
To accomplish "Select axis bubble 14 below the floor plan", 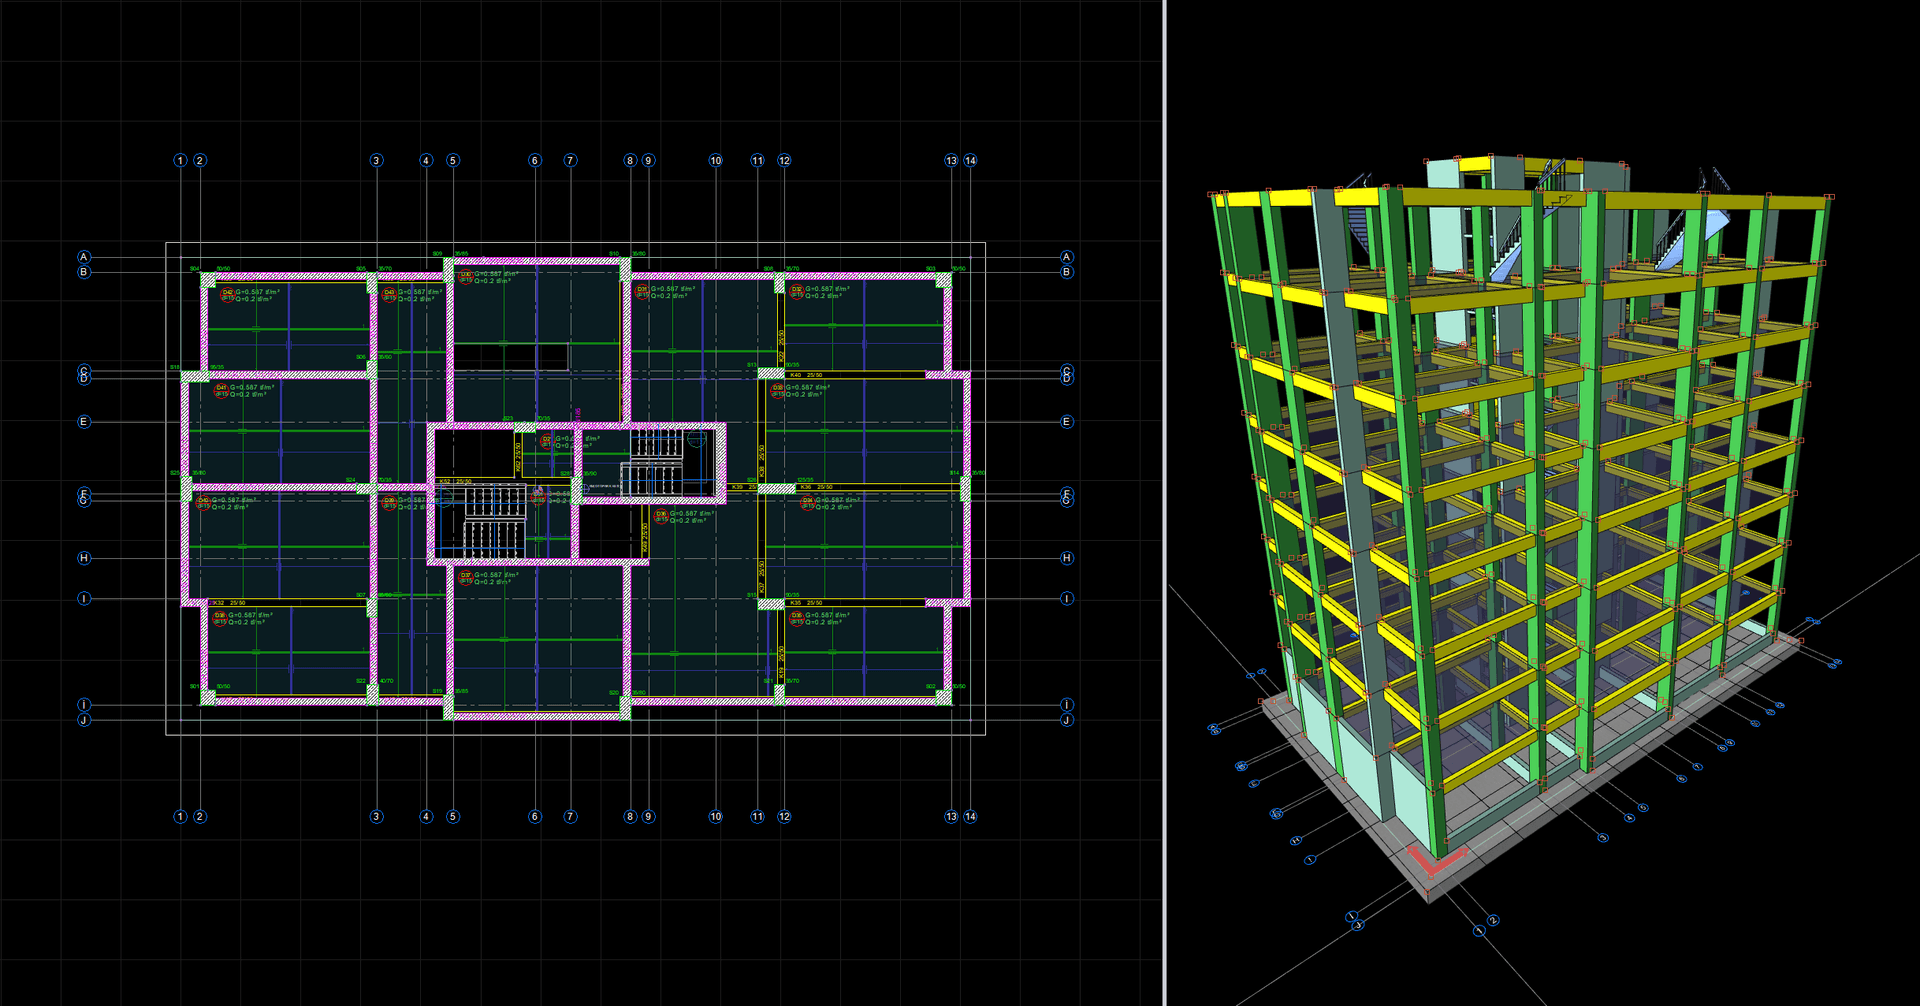I will (970, 816).
